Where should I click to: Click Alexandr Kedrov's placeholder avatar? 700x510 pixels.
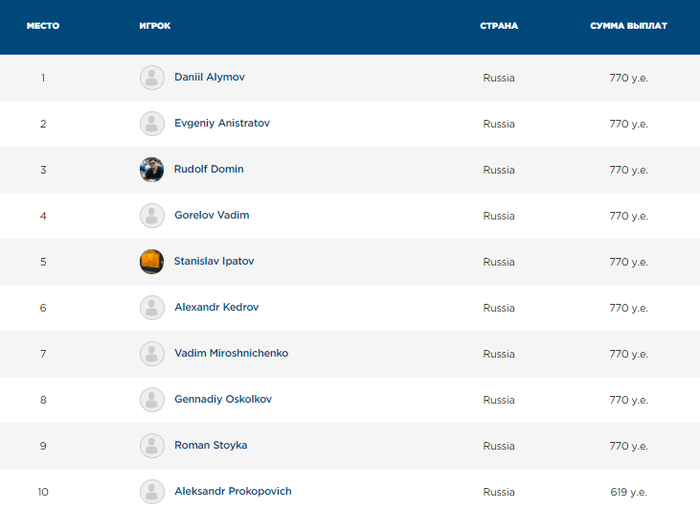[x=152, y=308]
